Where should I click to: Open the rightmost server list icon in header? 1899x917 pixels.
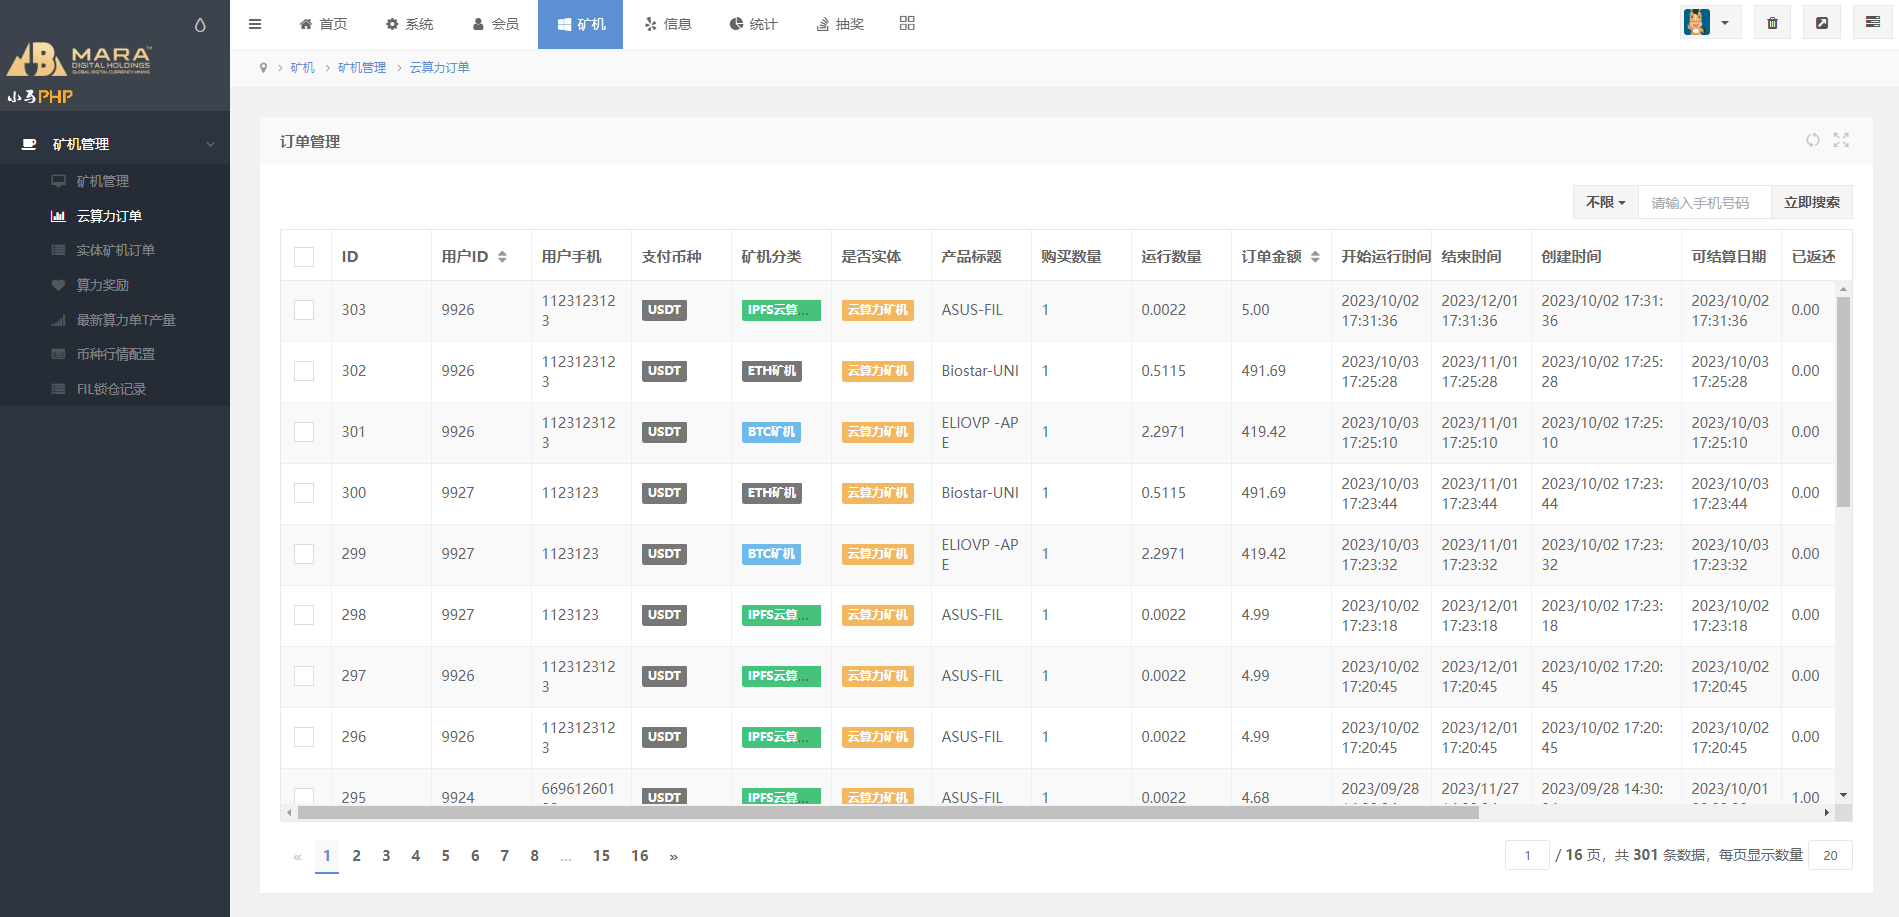[x=1872, y=22]
